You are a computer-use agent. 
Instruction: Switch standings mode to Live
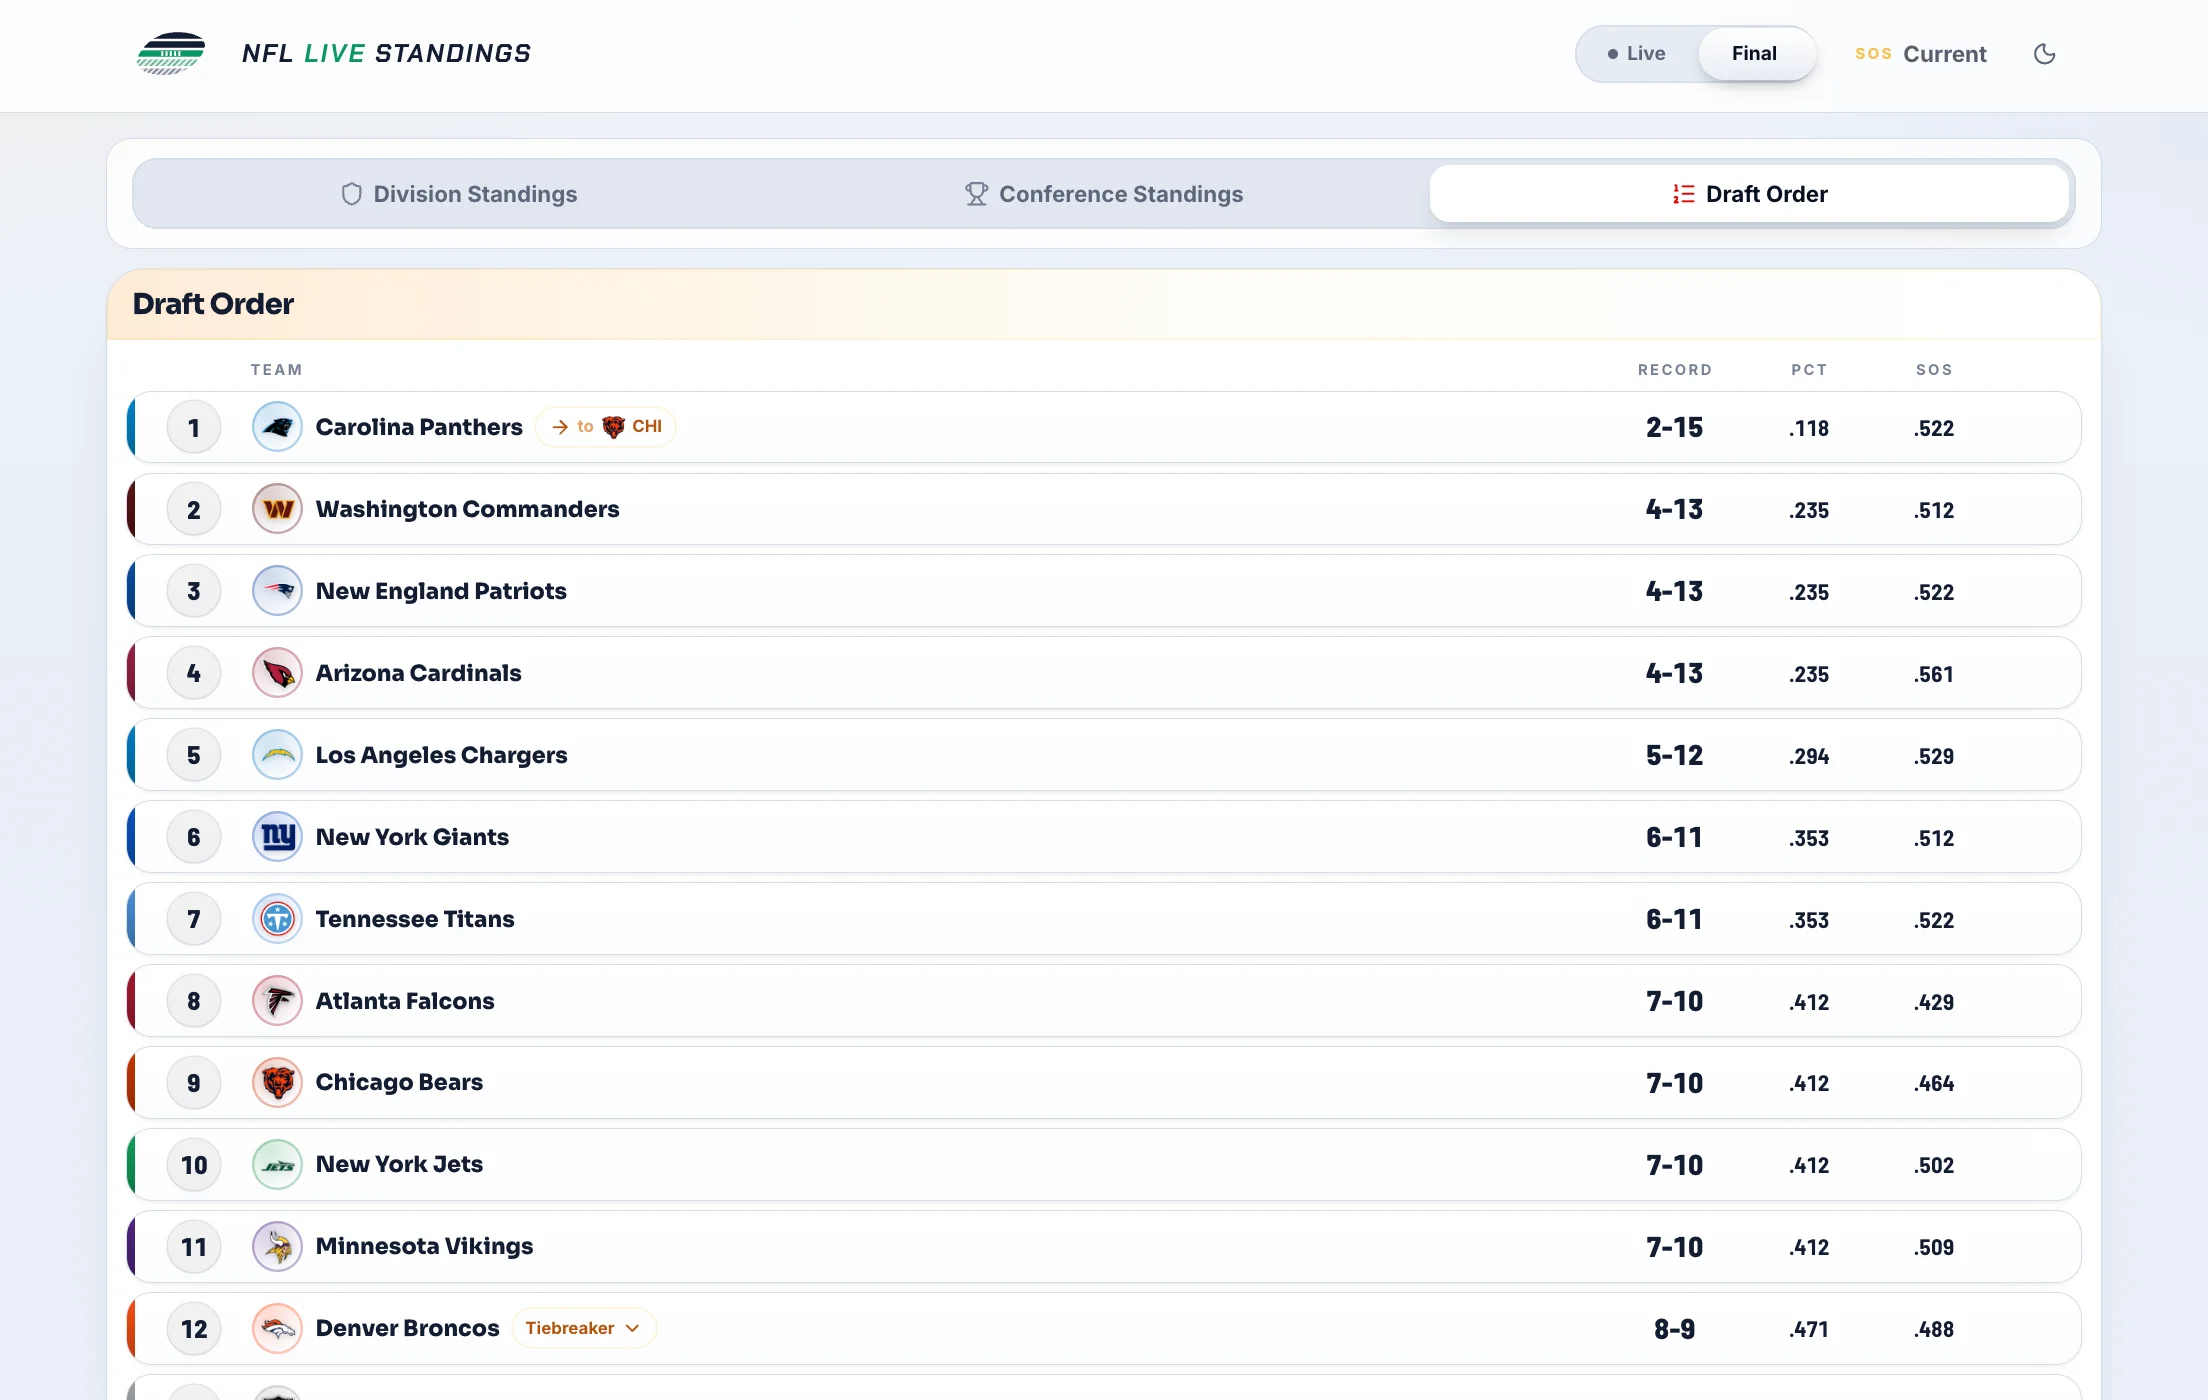point(1637,54)
